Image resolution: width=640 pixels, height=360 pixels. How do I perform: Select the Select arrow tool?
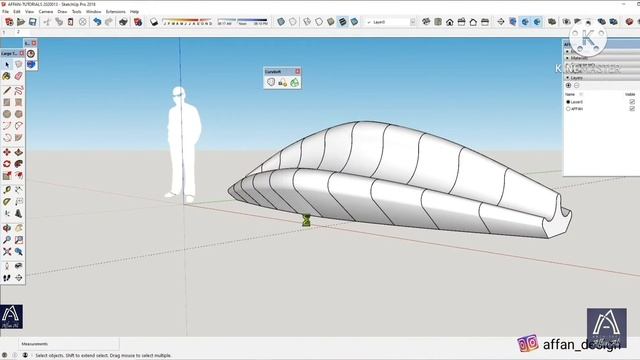click(x=7, y=64)
